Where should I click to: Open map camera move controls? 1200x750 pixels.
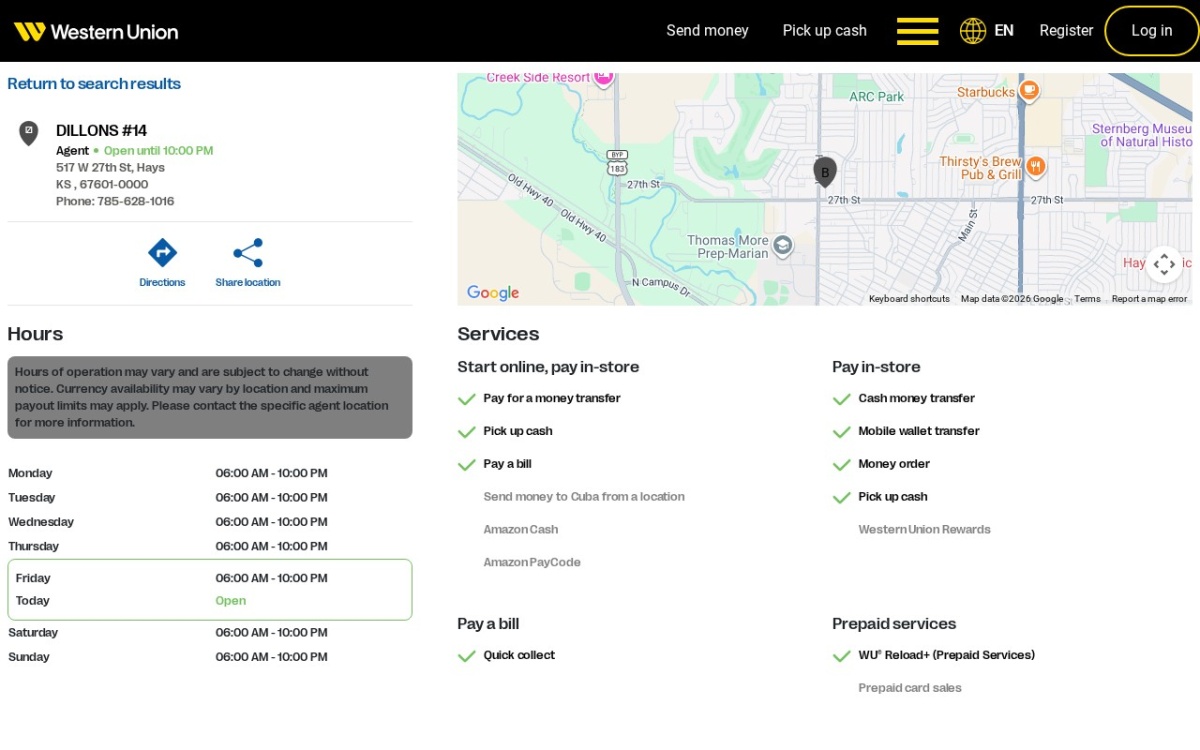[x=1164, y=264]
